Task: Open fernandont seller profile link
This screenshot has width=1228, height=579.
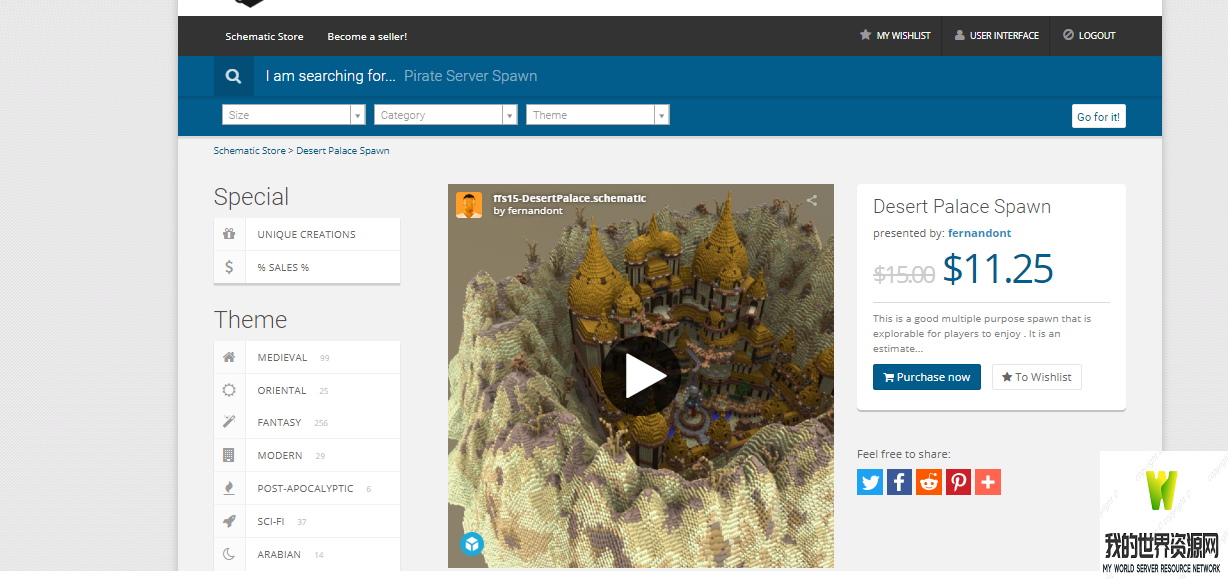Action: (979, 233)
